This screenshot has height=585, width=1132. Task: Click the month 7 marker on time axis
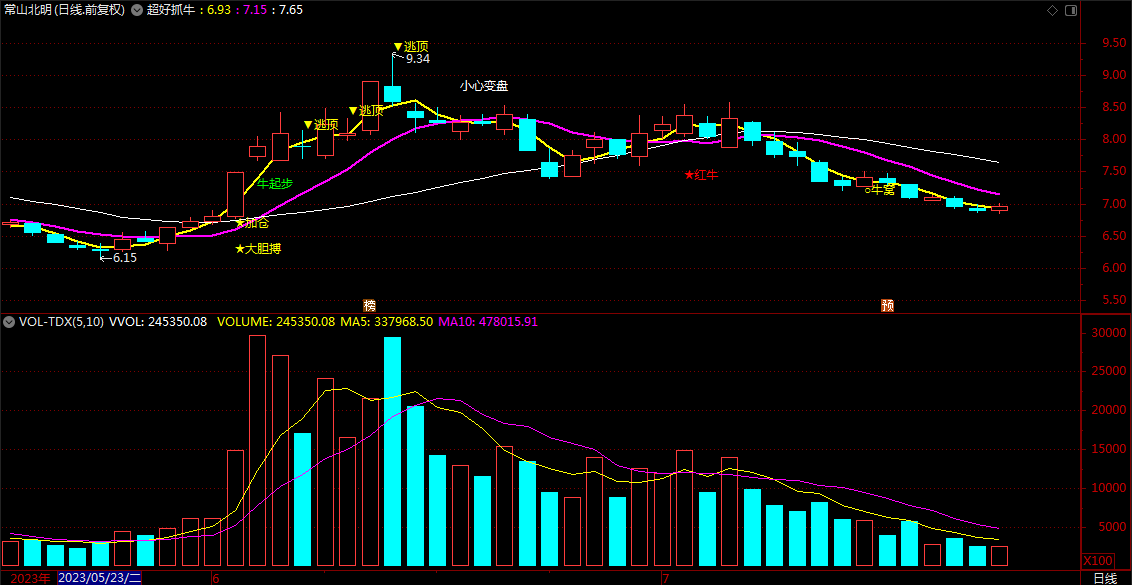(x=666, y=578)
